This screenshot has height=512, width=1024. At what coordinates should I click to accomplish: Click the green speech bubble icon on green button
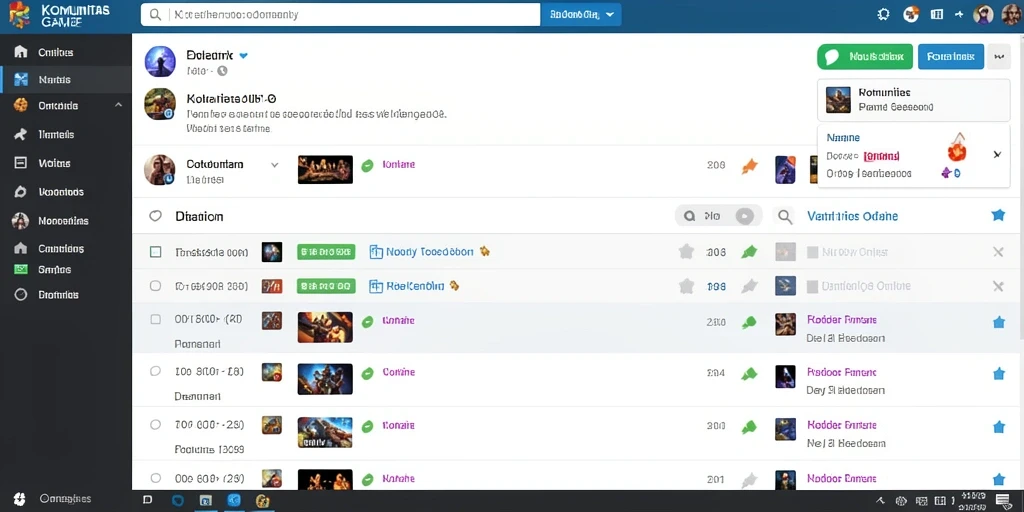point(831,57)
